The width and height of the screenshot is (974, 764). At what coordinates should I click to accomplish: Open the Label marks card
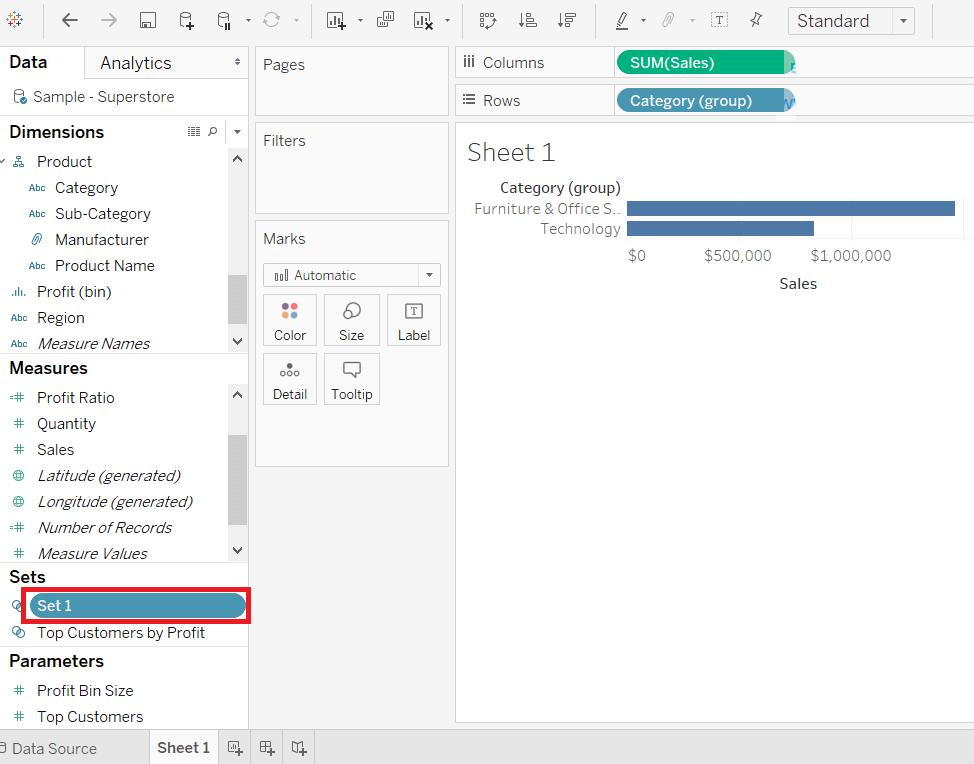414,320
